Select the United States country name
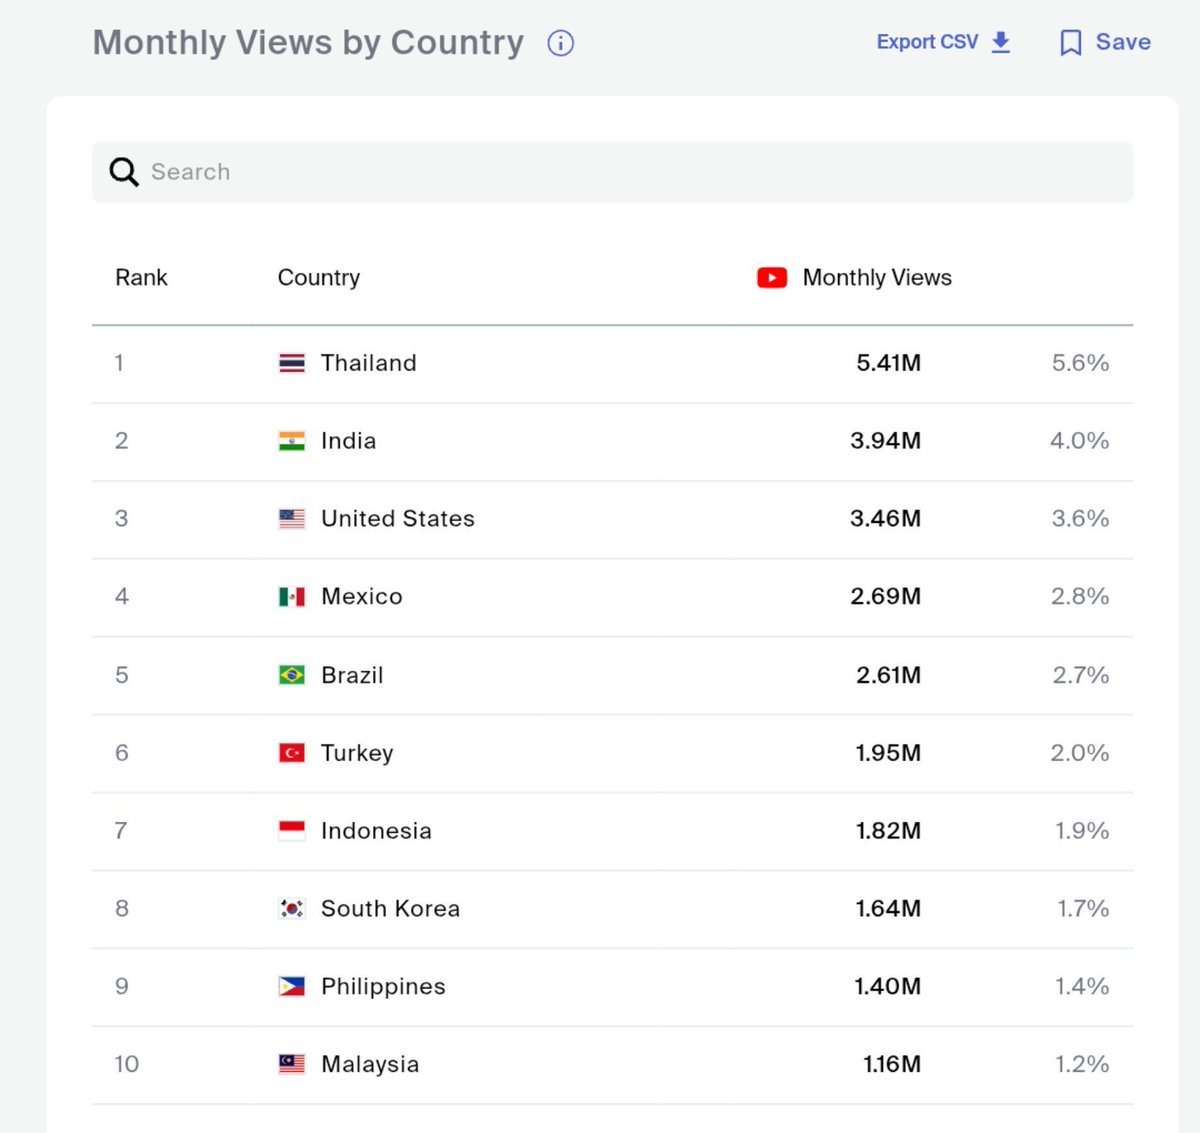 (x=397, y=519)
